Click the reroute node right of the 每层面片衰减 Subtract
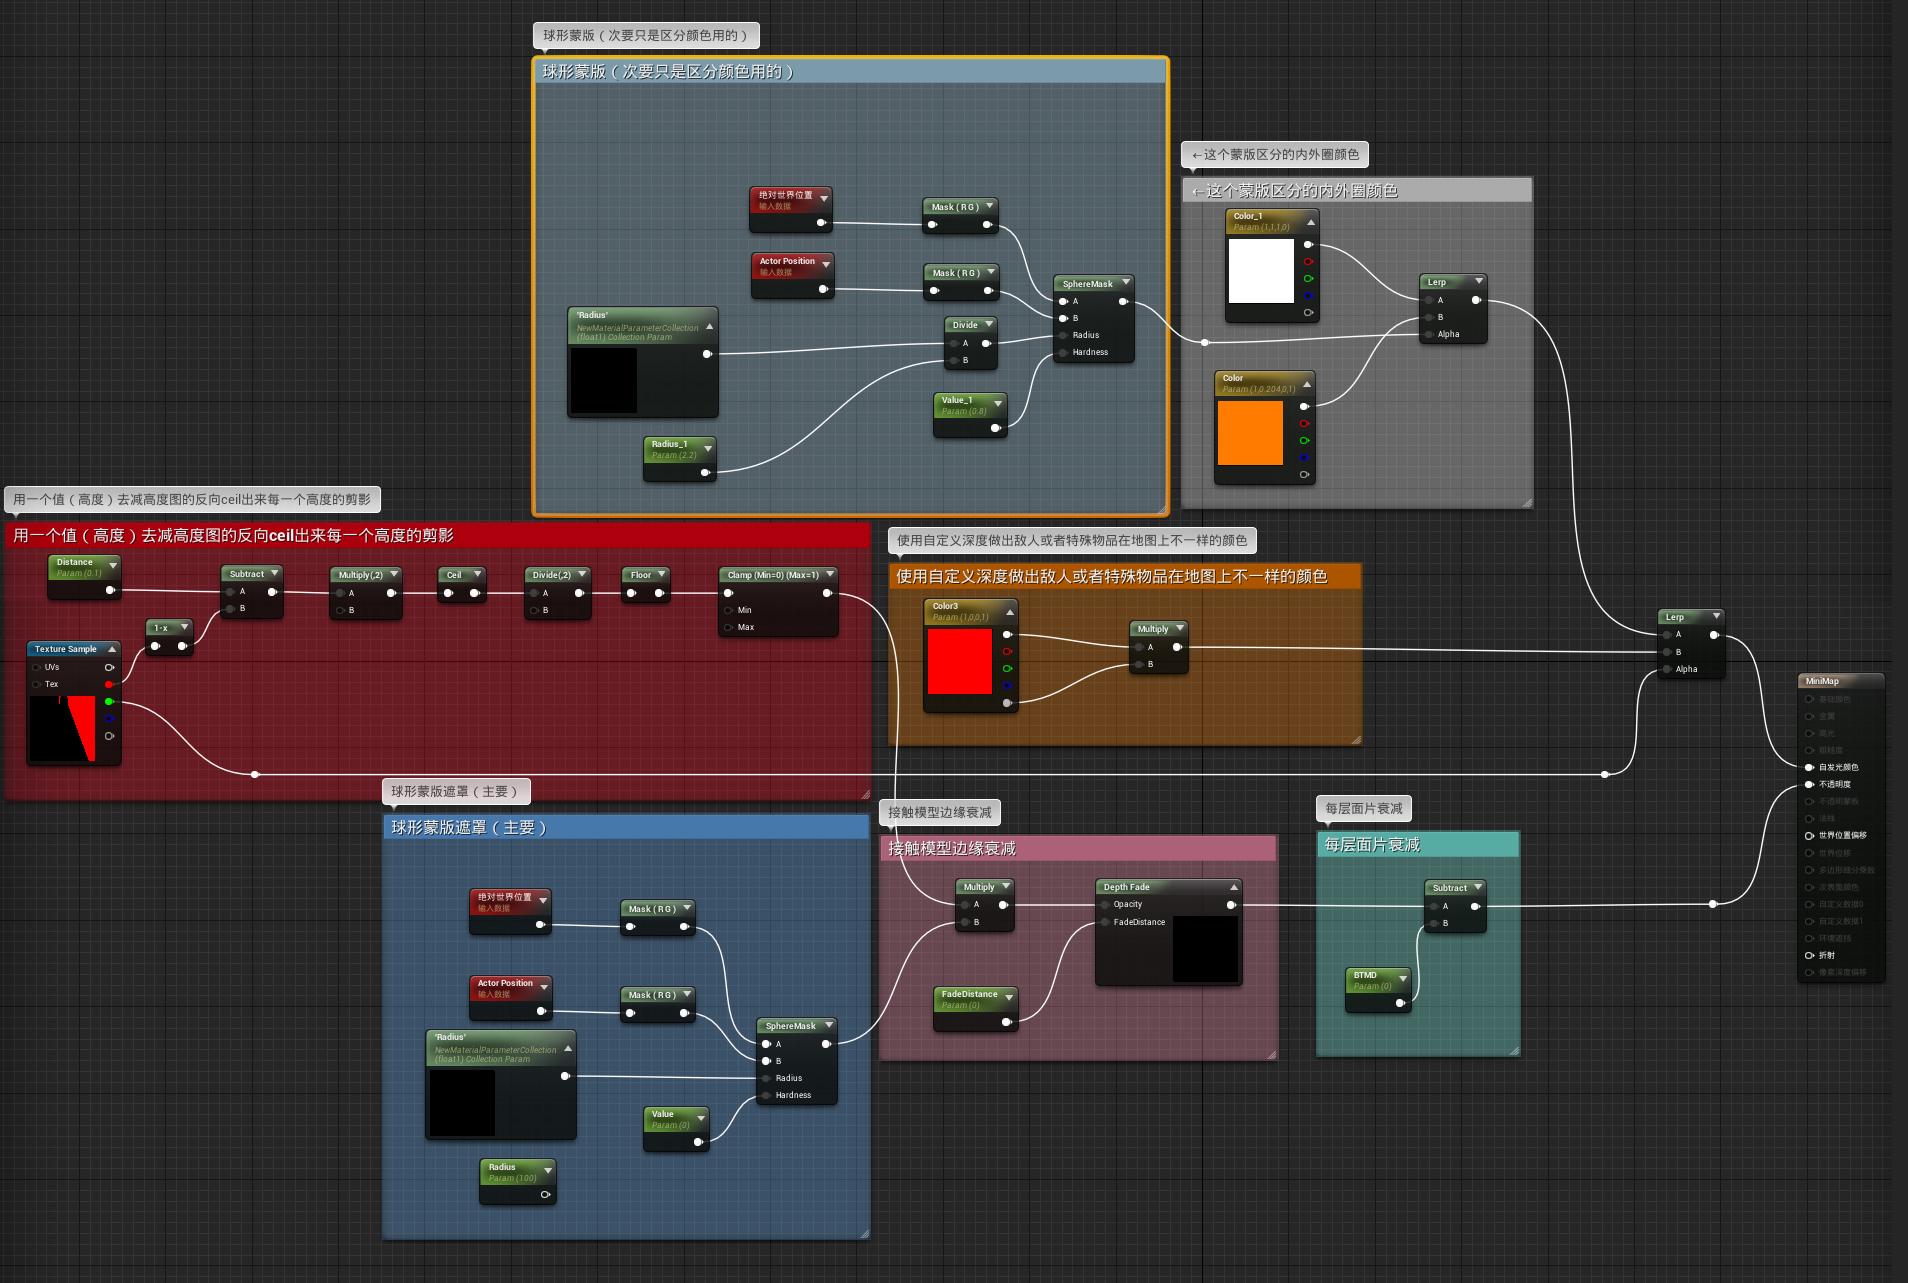Image resolution: width=1908 pixels, height=1283 pixels. pyautogui.click(x=1713, y=904)
